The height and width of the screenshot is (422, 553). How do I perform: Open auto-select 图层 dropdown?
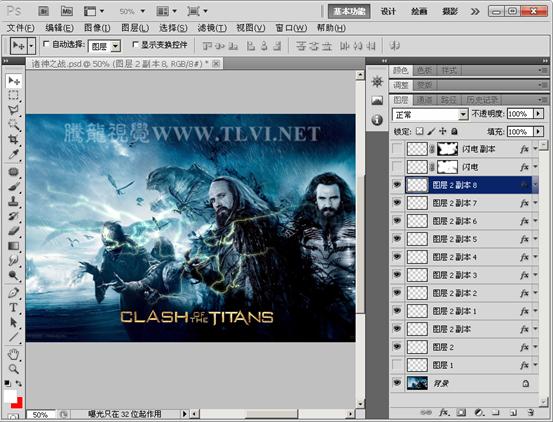(x=104, y=46)
